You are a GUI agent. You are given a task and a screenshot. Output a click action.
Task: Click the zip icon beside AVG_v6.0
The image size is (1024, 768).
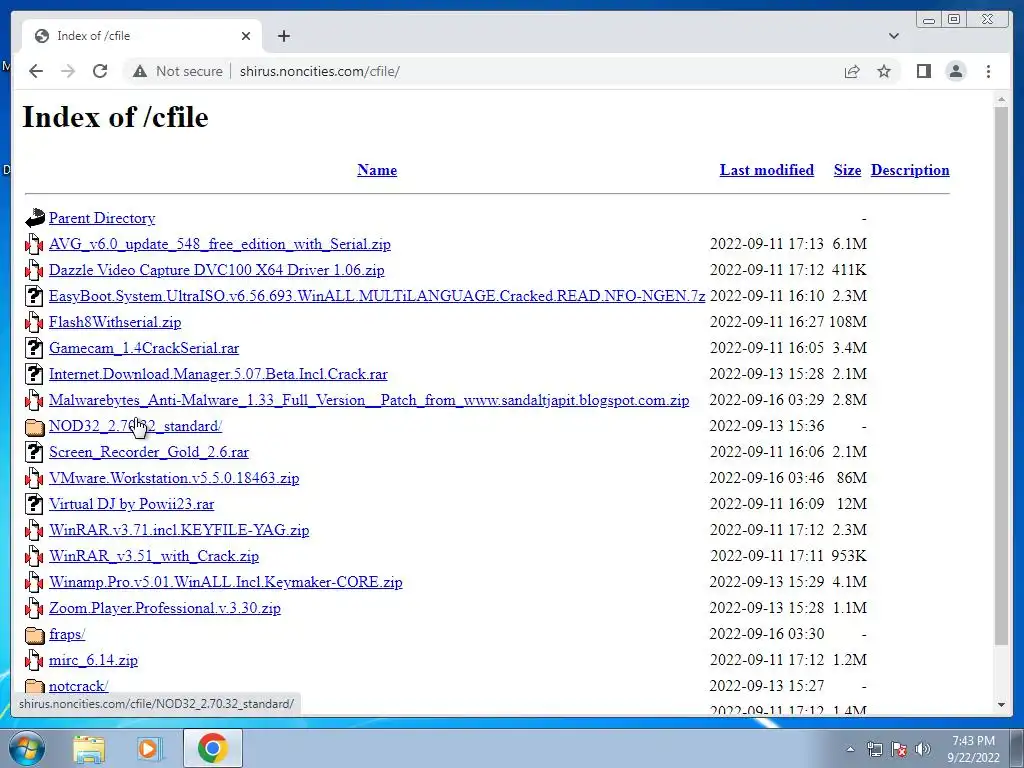[x=34, y=244]
